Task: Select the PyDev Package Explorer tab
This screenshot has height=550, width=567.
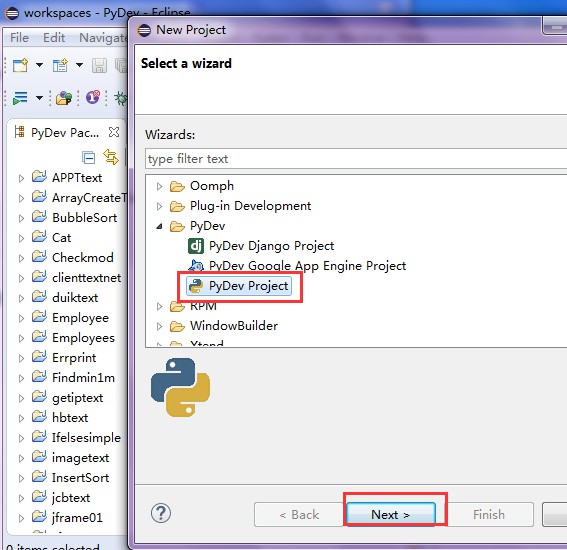Action: coord(65,133)
